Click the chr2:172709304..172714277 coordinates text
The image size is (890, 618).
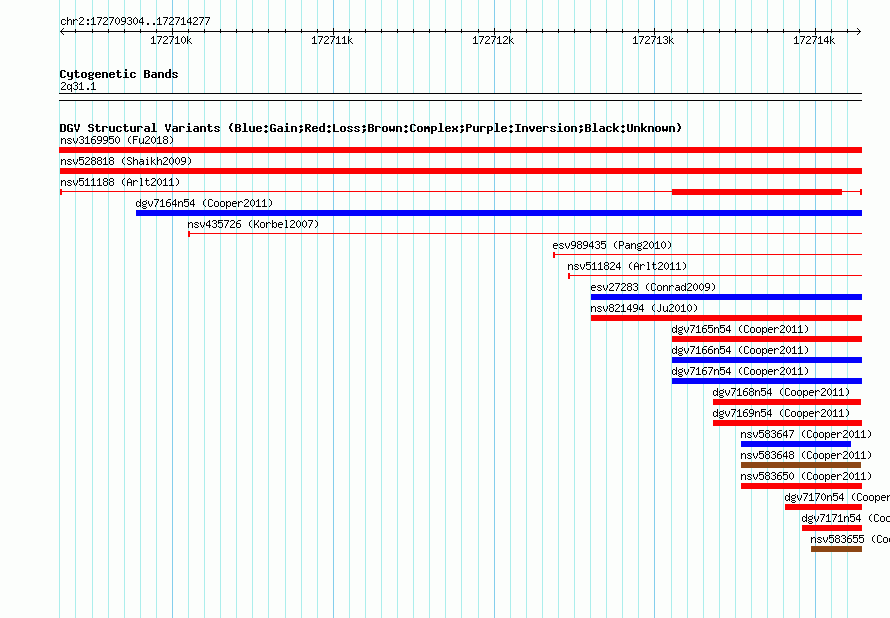click(135, 21)
